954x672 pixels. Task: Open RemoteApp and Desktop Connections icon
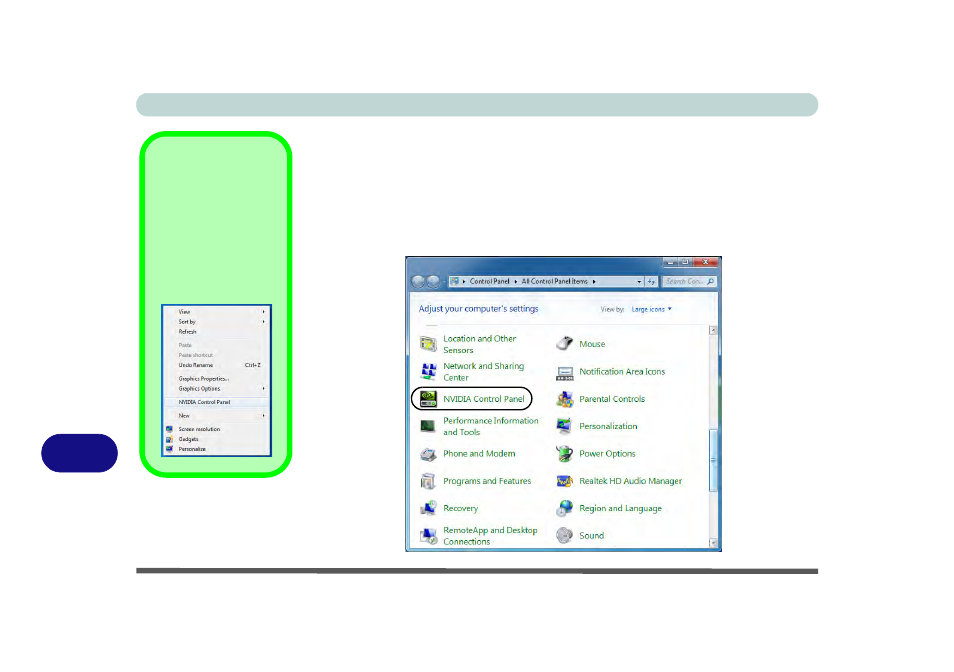pyautogui.click(x=428, y=536)
